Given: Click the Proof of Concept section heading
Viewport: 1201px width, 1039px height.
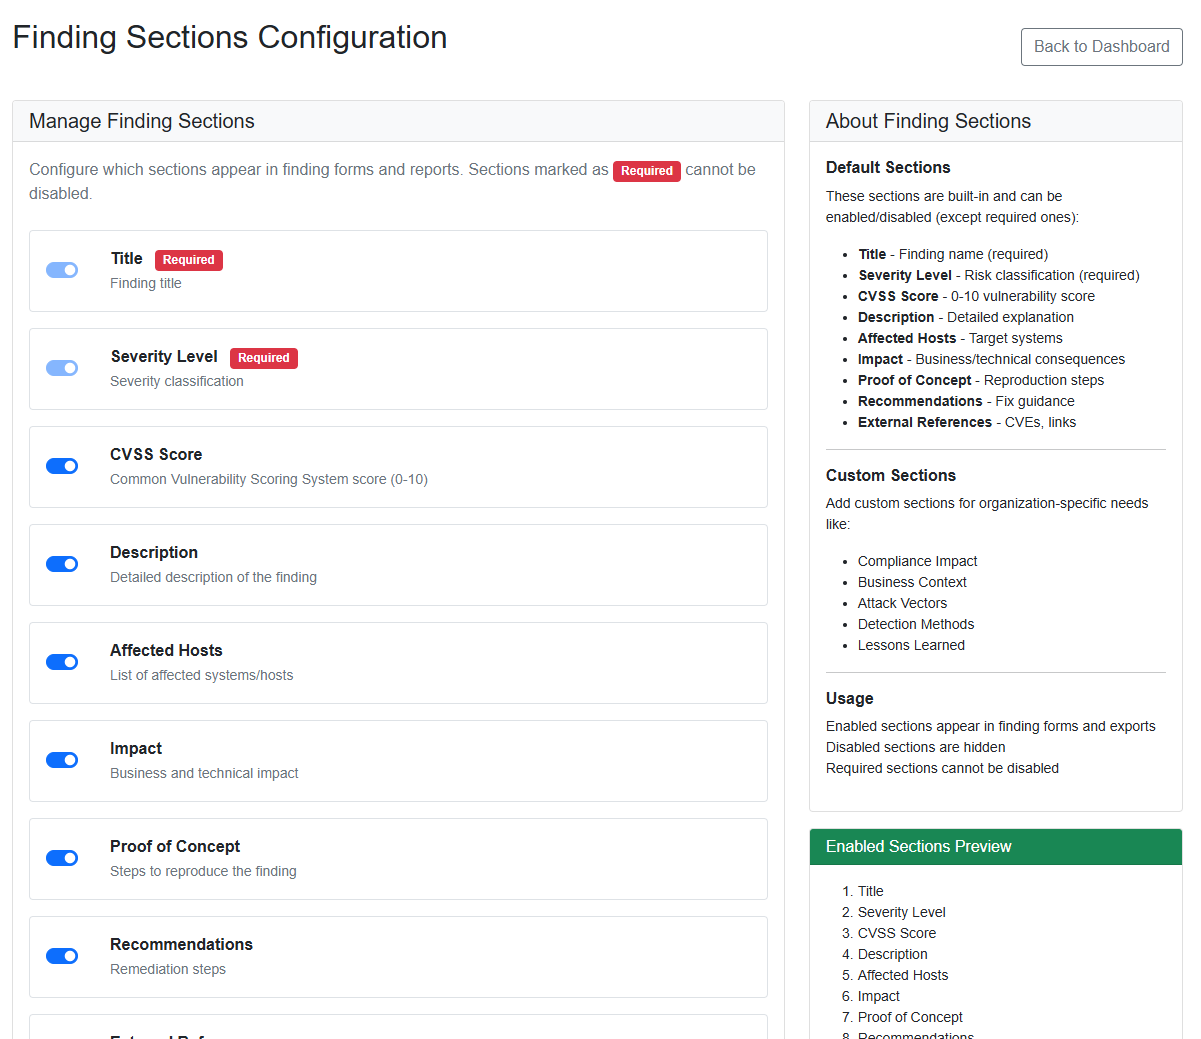Looking at the screenshot, I should pyautogui.click(x=175, y=847).
